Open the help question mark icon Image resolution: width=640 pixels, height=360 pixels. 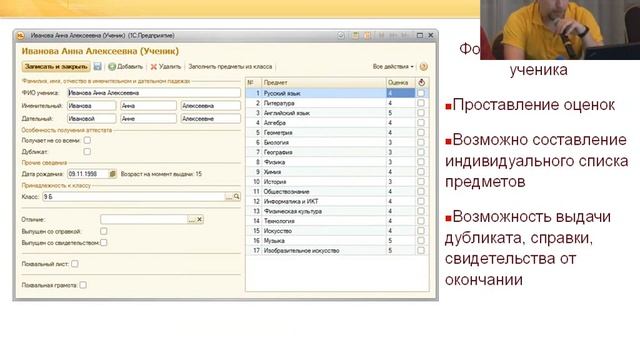point(424,67)
